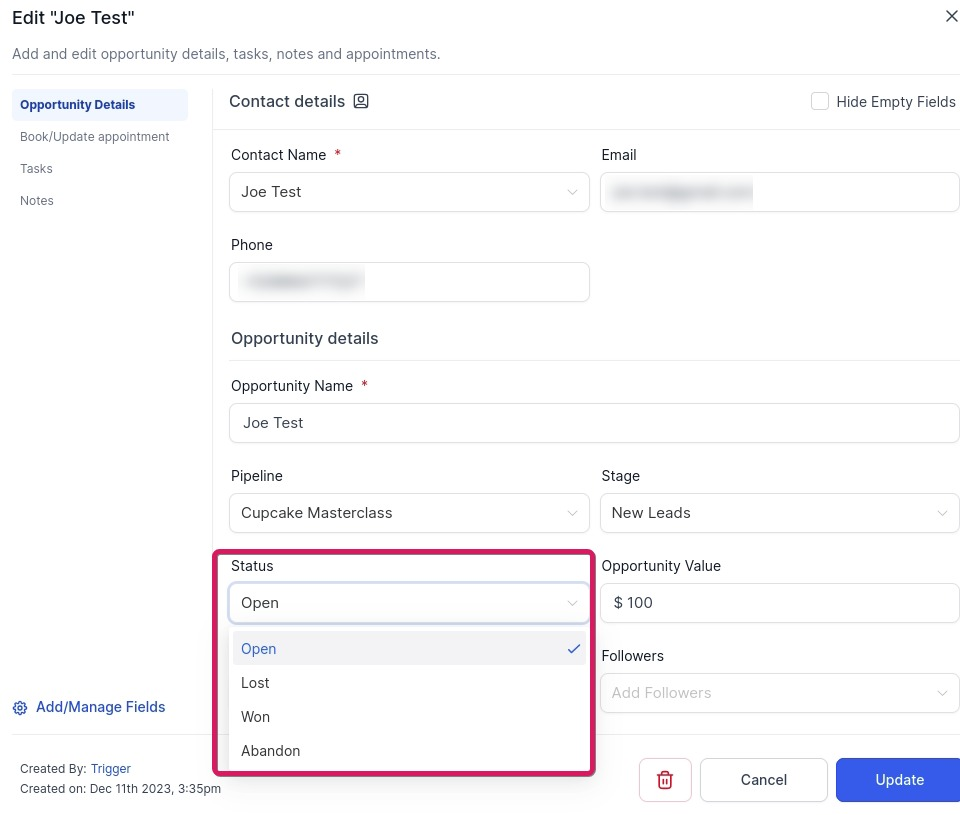Enable the Hide Empty Fields checkbox

pyautogui.click(x=819, y=101)
